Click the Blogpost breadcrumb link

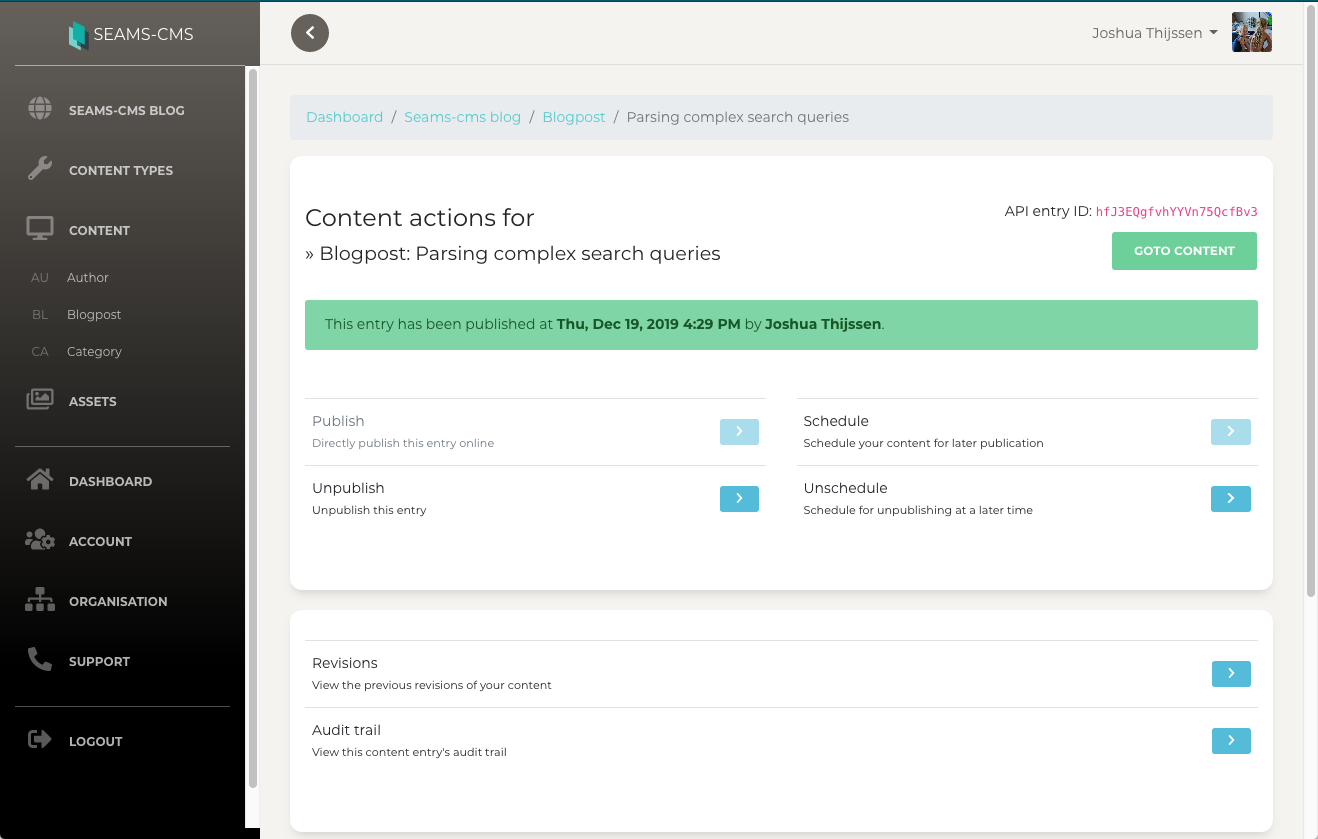pyautogui.click(x=574, y=117)
